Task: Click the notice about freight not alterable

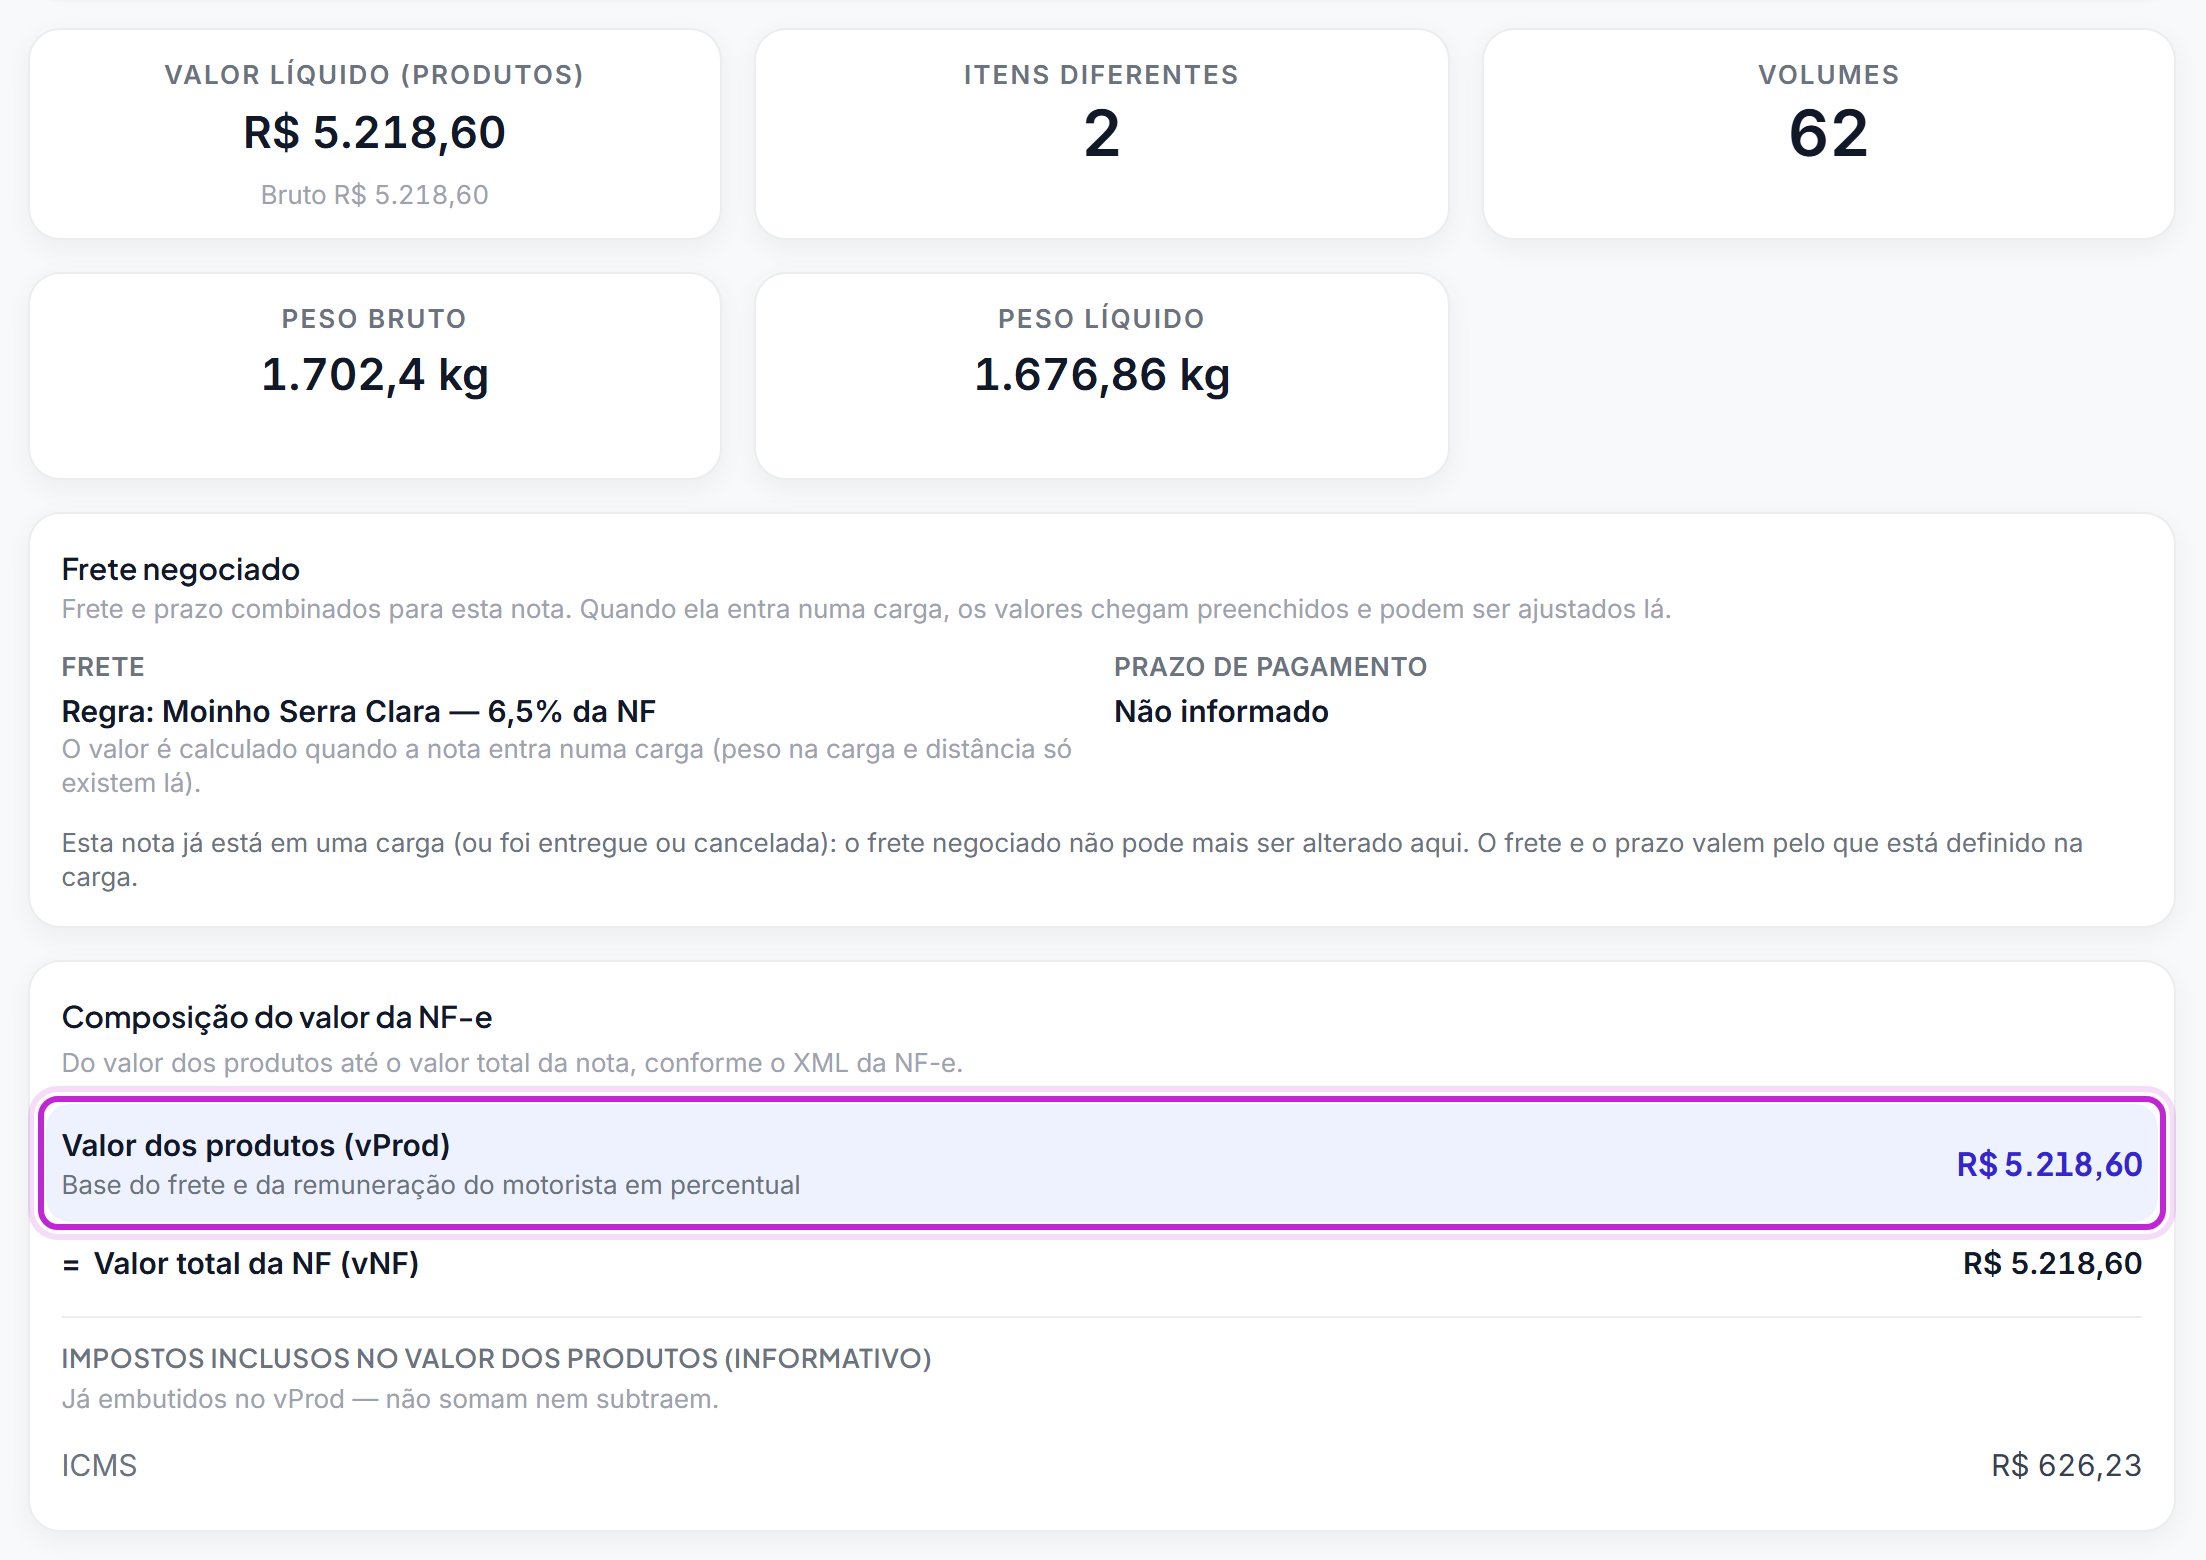Action: pos(1072,860)
